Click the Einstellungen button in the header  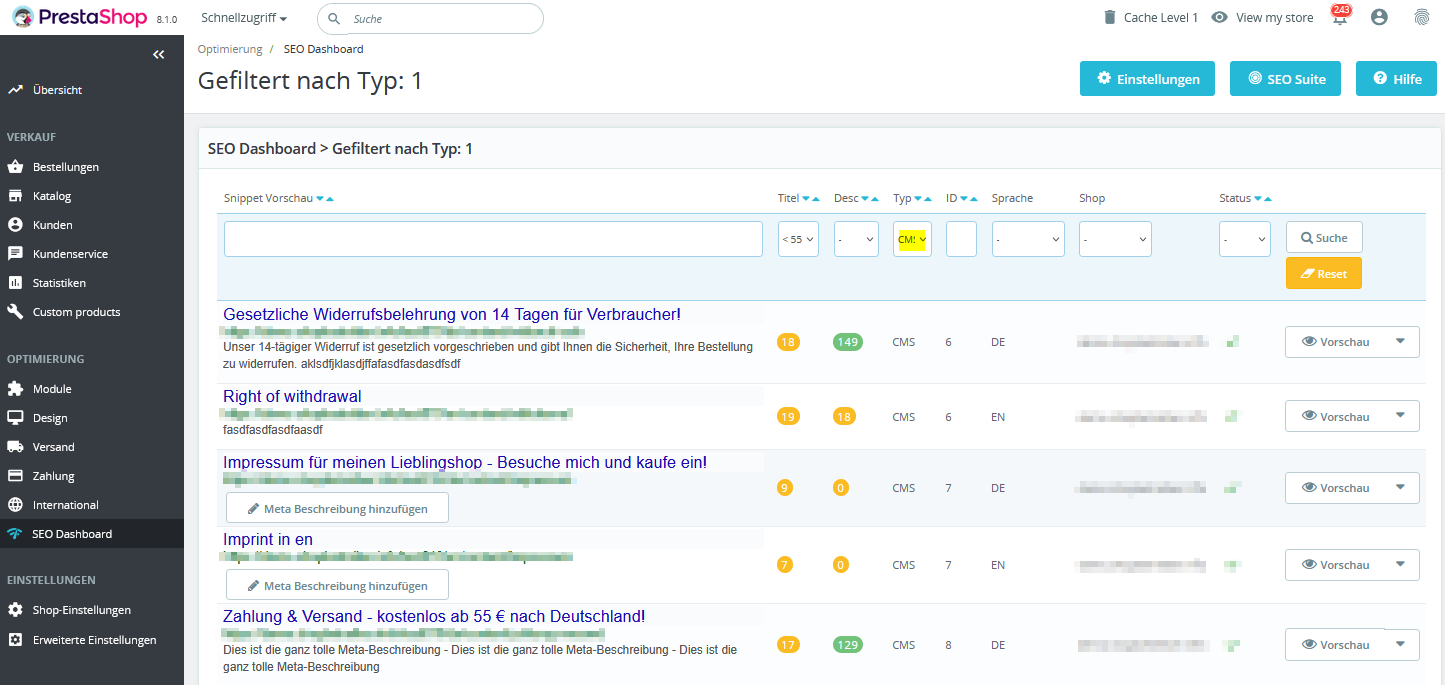pyautogui.click(x=1147, y=79)
